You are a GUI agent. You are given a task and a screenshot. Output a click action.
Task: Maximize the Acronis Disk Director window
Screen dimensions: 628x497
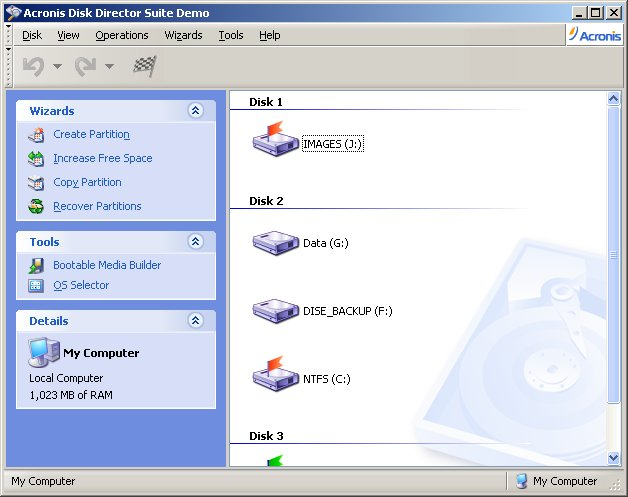click(x=596, y=13)
